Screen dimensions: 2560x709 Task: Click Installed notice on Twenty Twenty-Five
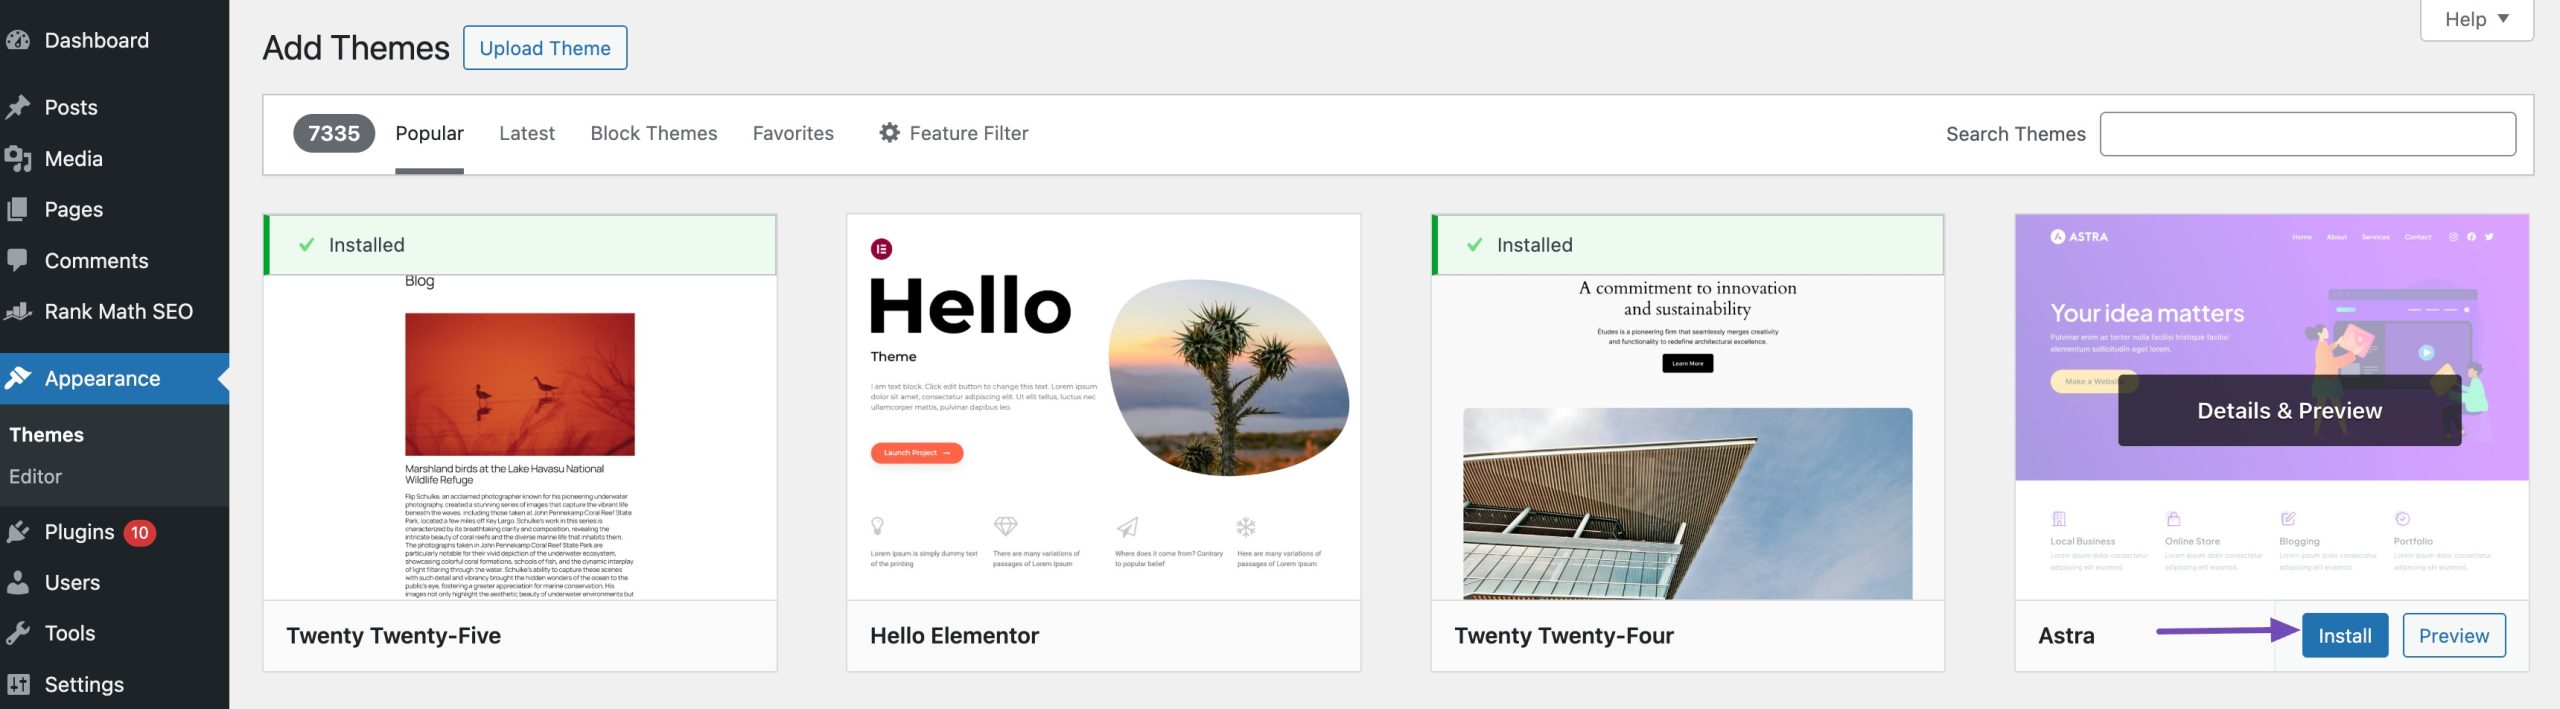[x=520, y=245]
